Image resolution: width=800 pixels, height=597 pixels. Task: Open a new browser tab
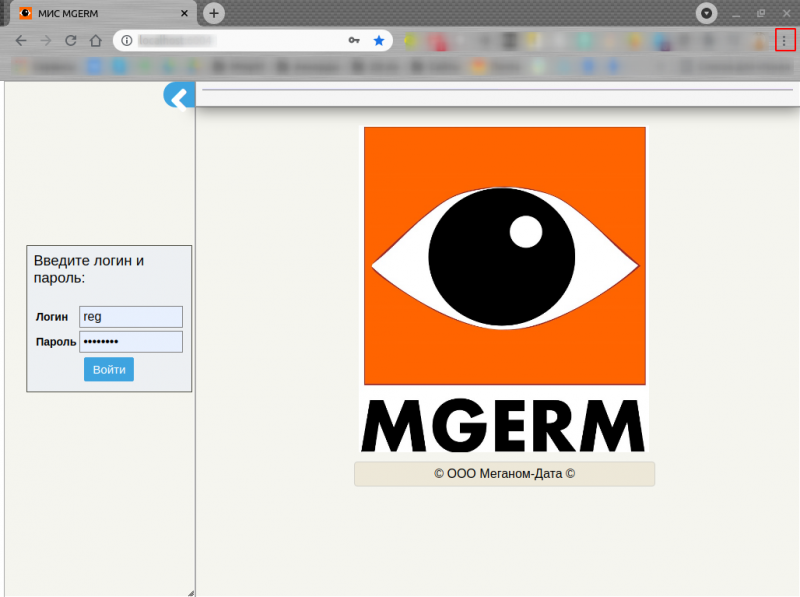coord(214,13)
